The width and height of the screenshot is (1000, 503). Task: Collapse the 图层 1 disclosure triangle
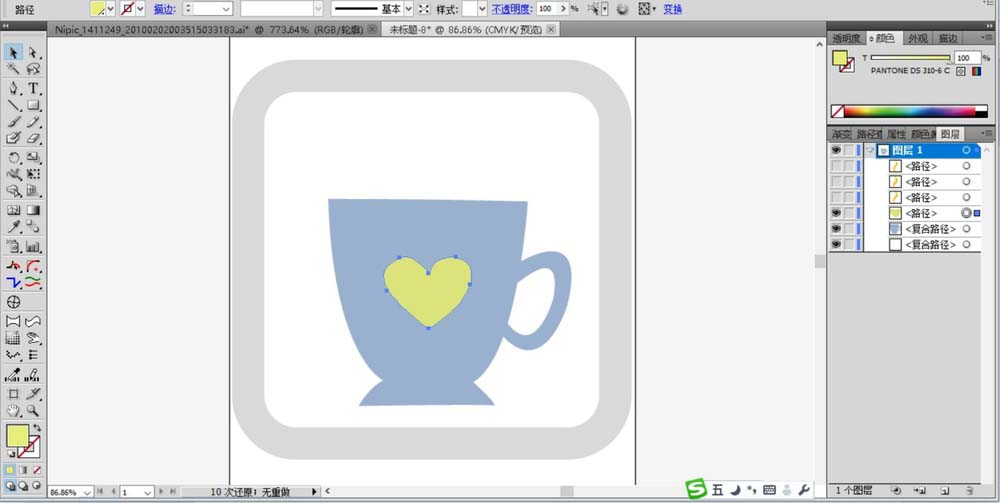[870, 150]
